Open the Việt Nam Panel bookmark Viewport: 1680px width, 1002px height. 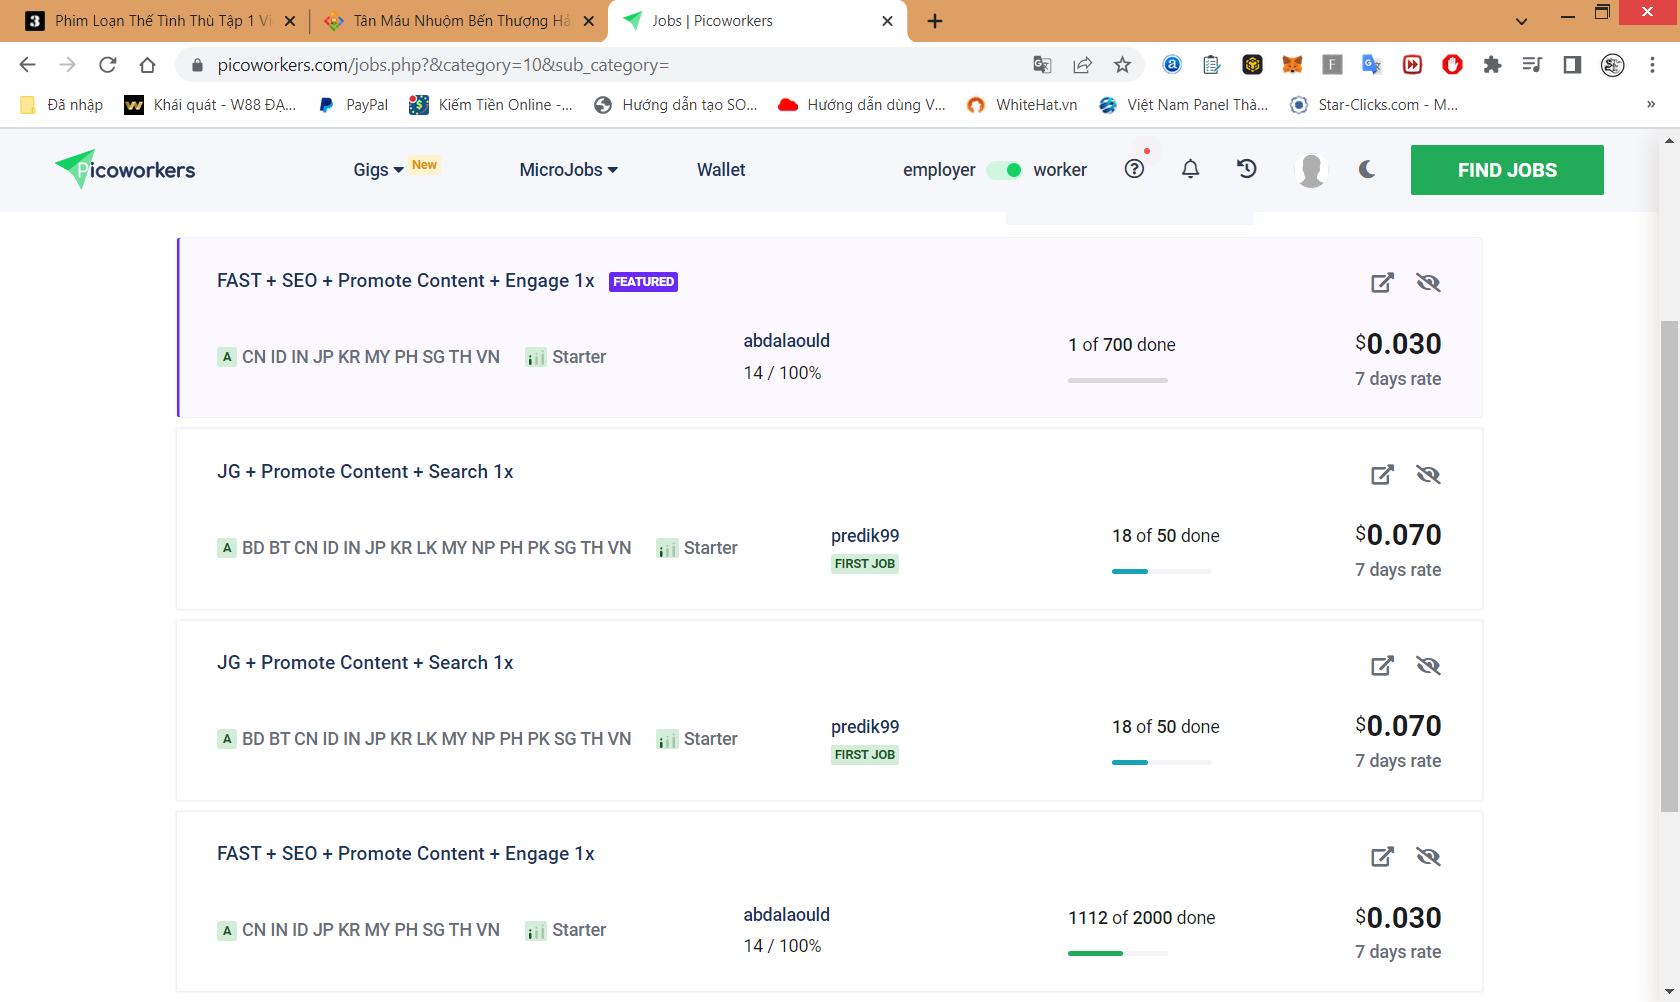coord(1183,104)
